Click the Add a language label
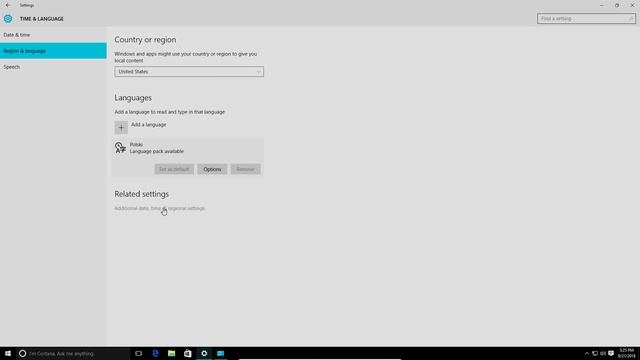640x360 pixels. point(149,124)
